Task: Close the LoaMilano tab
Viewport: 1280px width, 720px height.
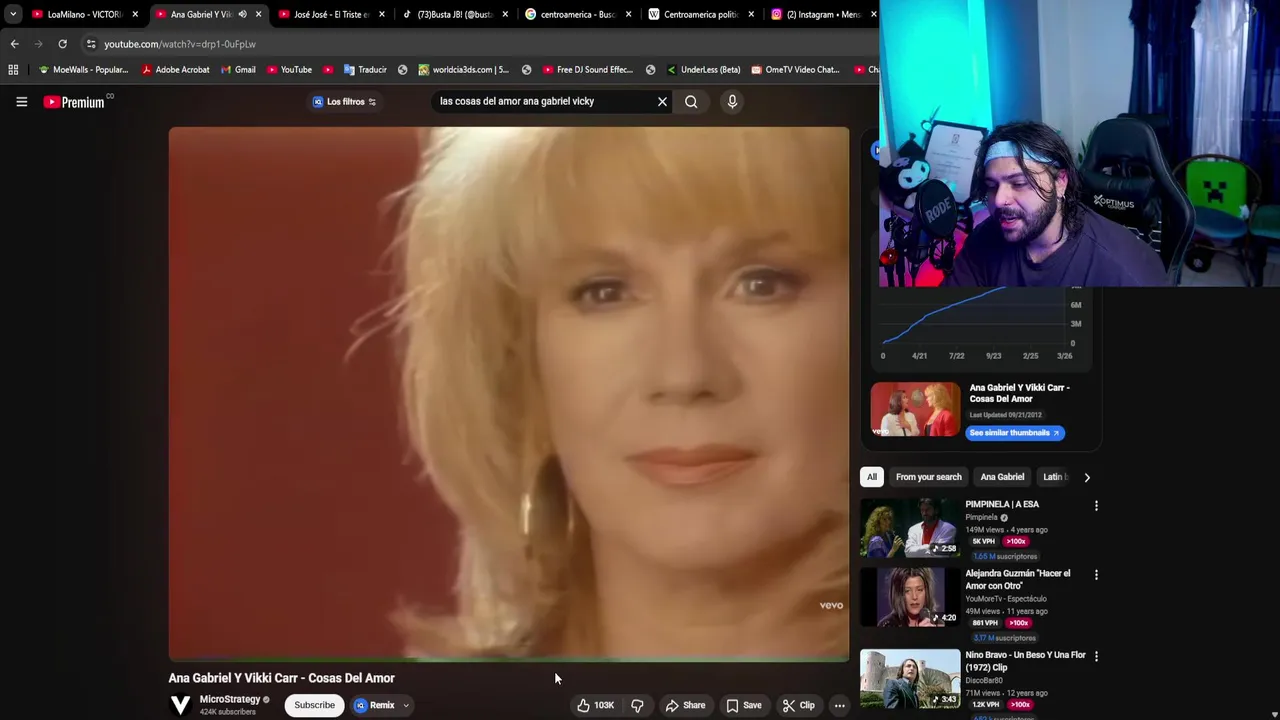Action: [135, 14]
